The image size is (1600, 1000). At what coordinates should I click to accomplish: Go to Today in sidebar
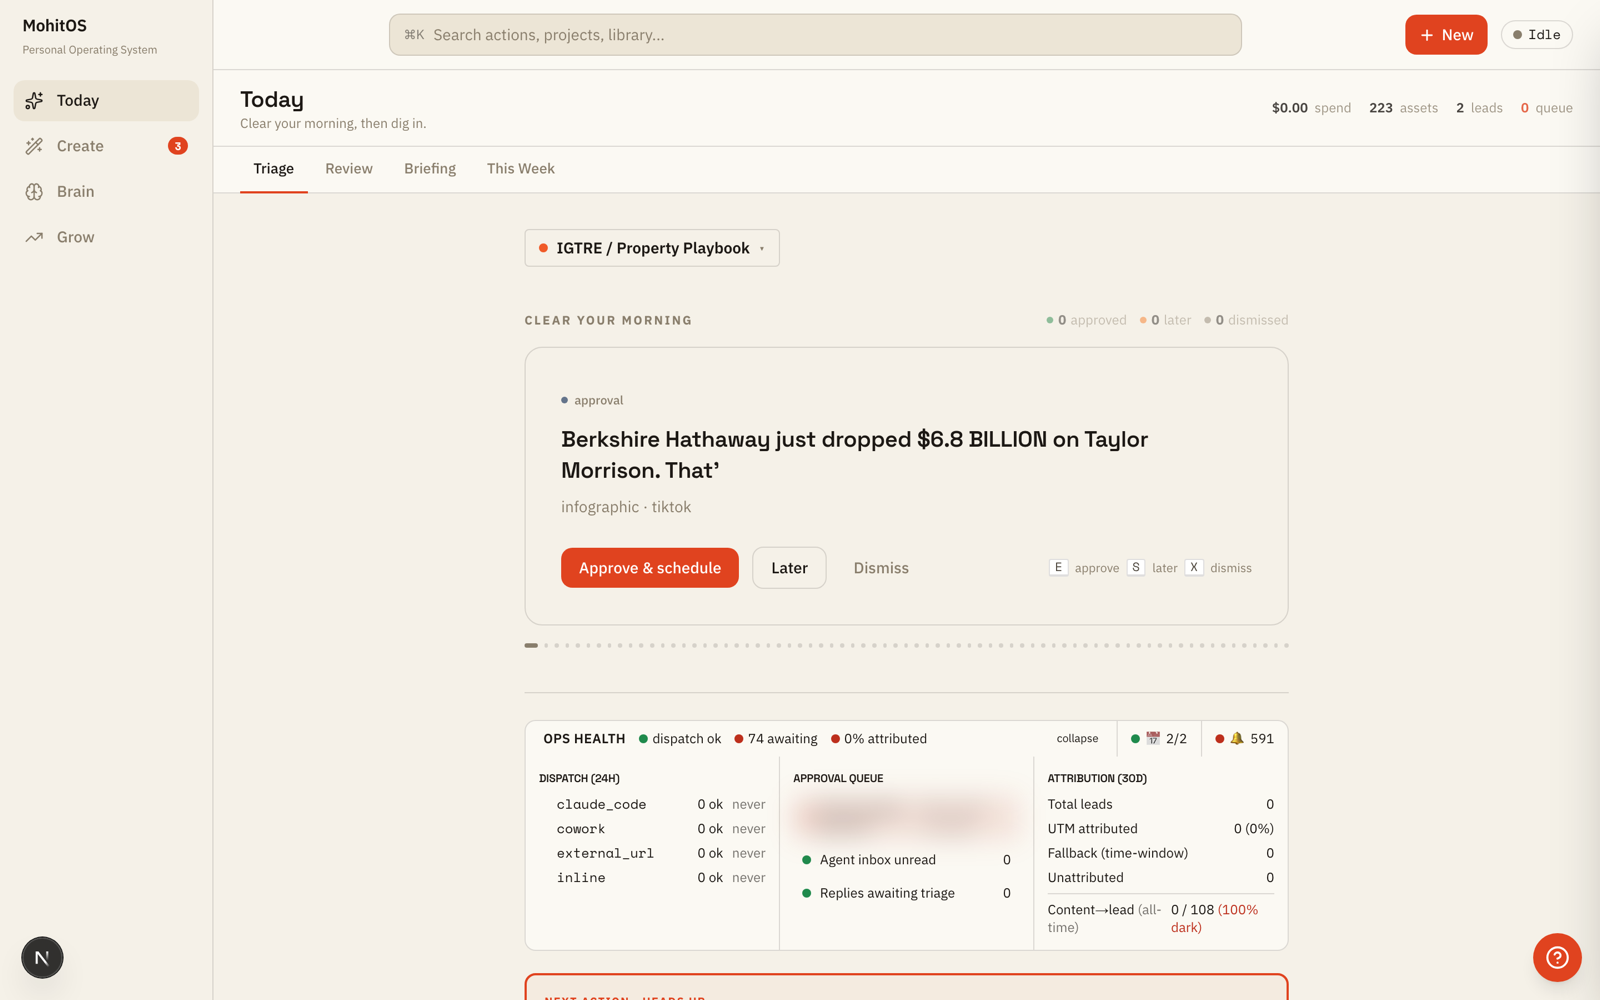tap(106, 100)
